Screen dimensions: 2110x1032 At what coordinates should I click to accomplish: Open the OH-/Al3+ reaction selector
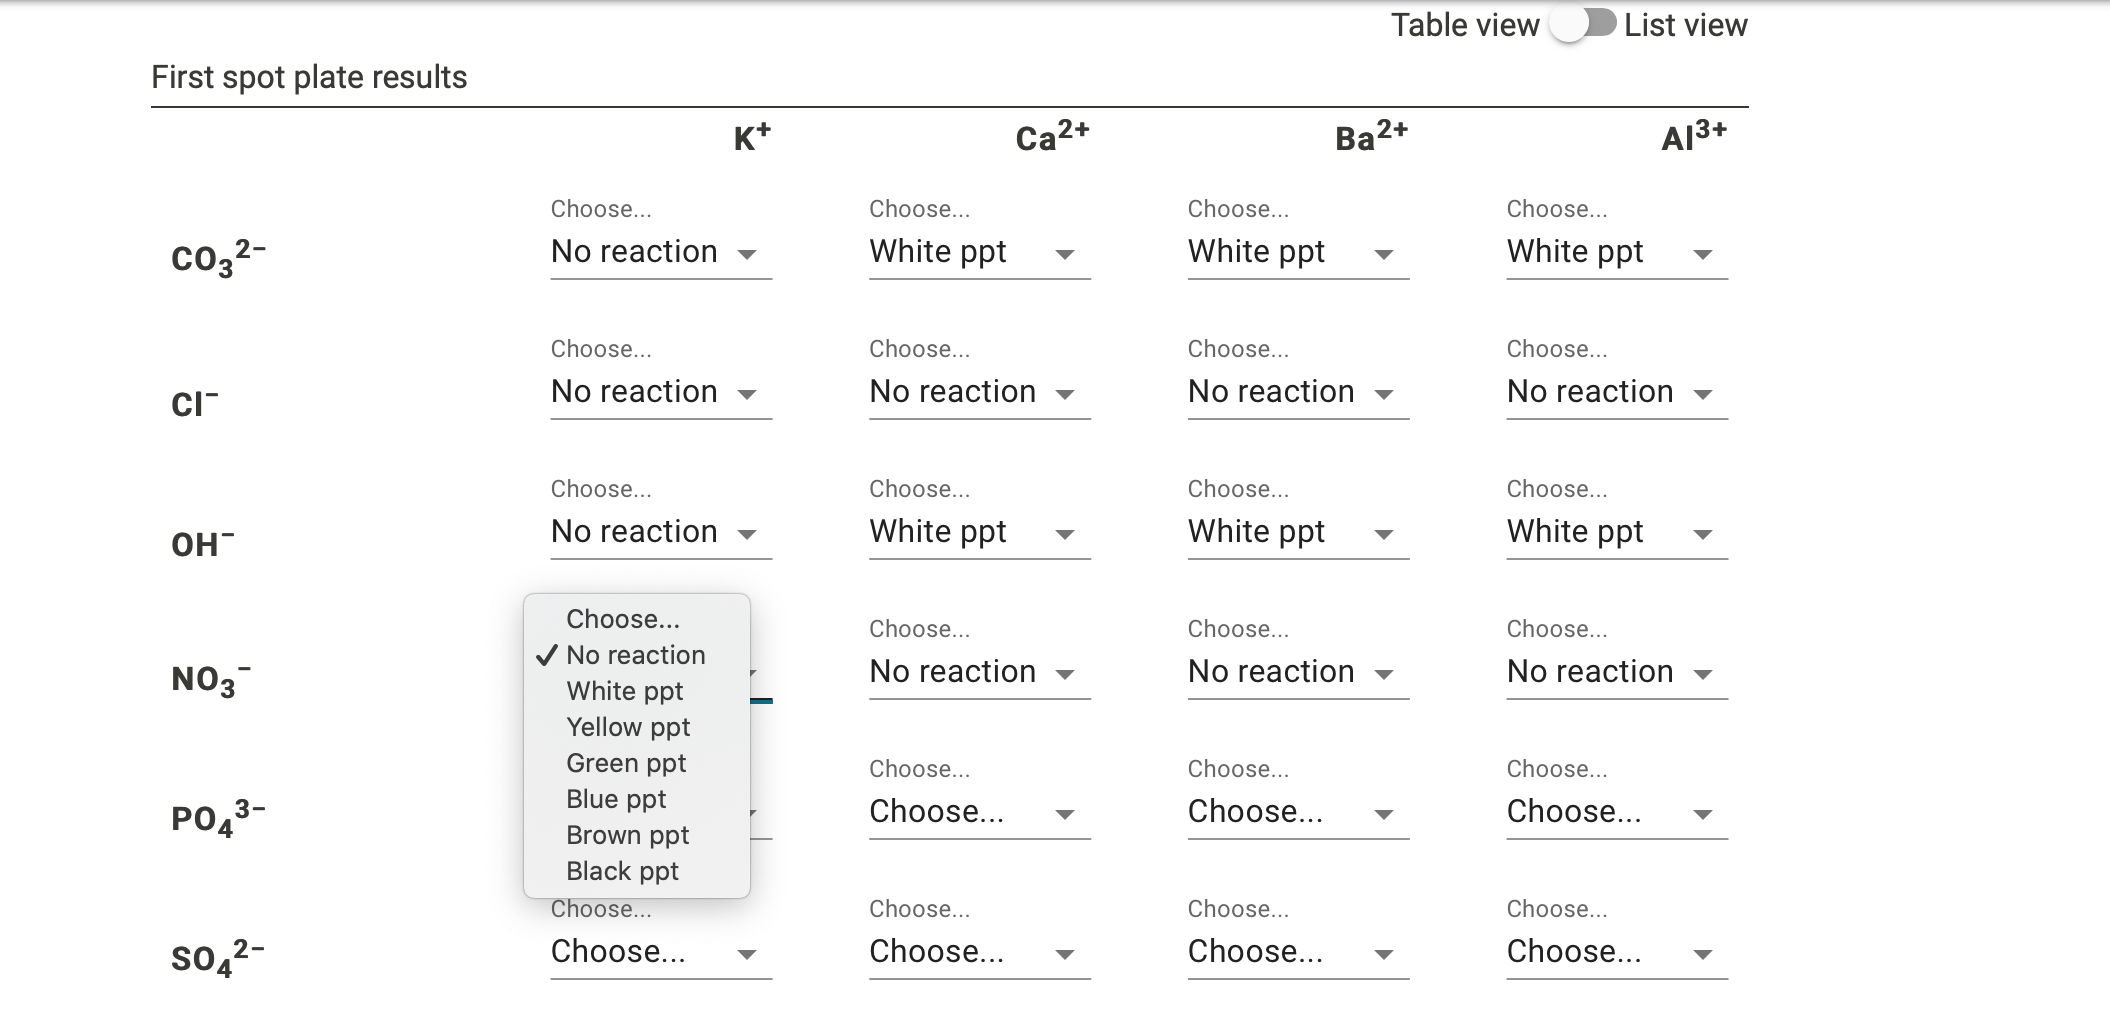1614,532
